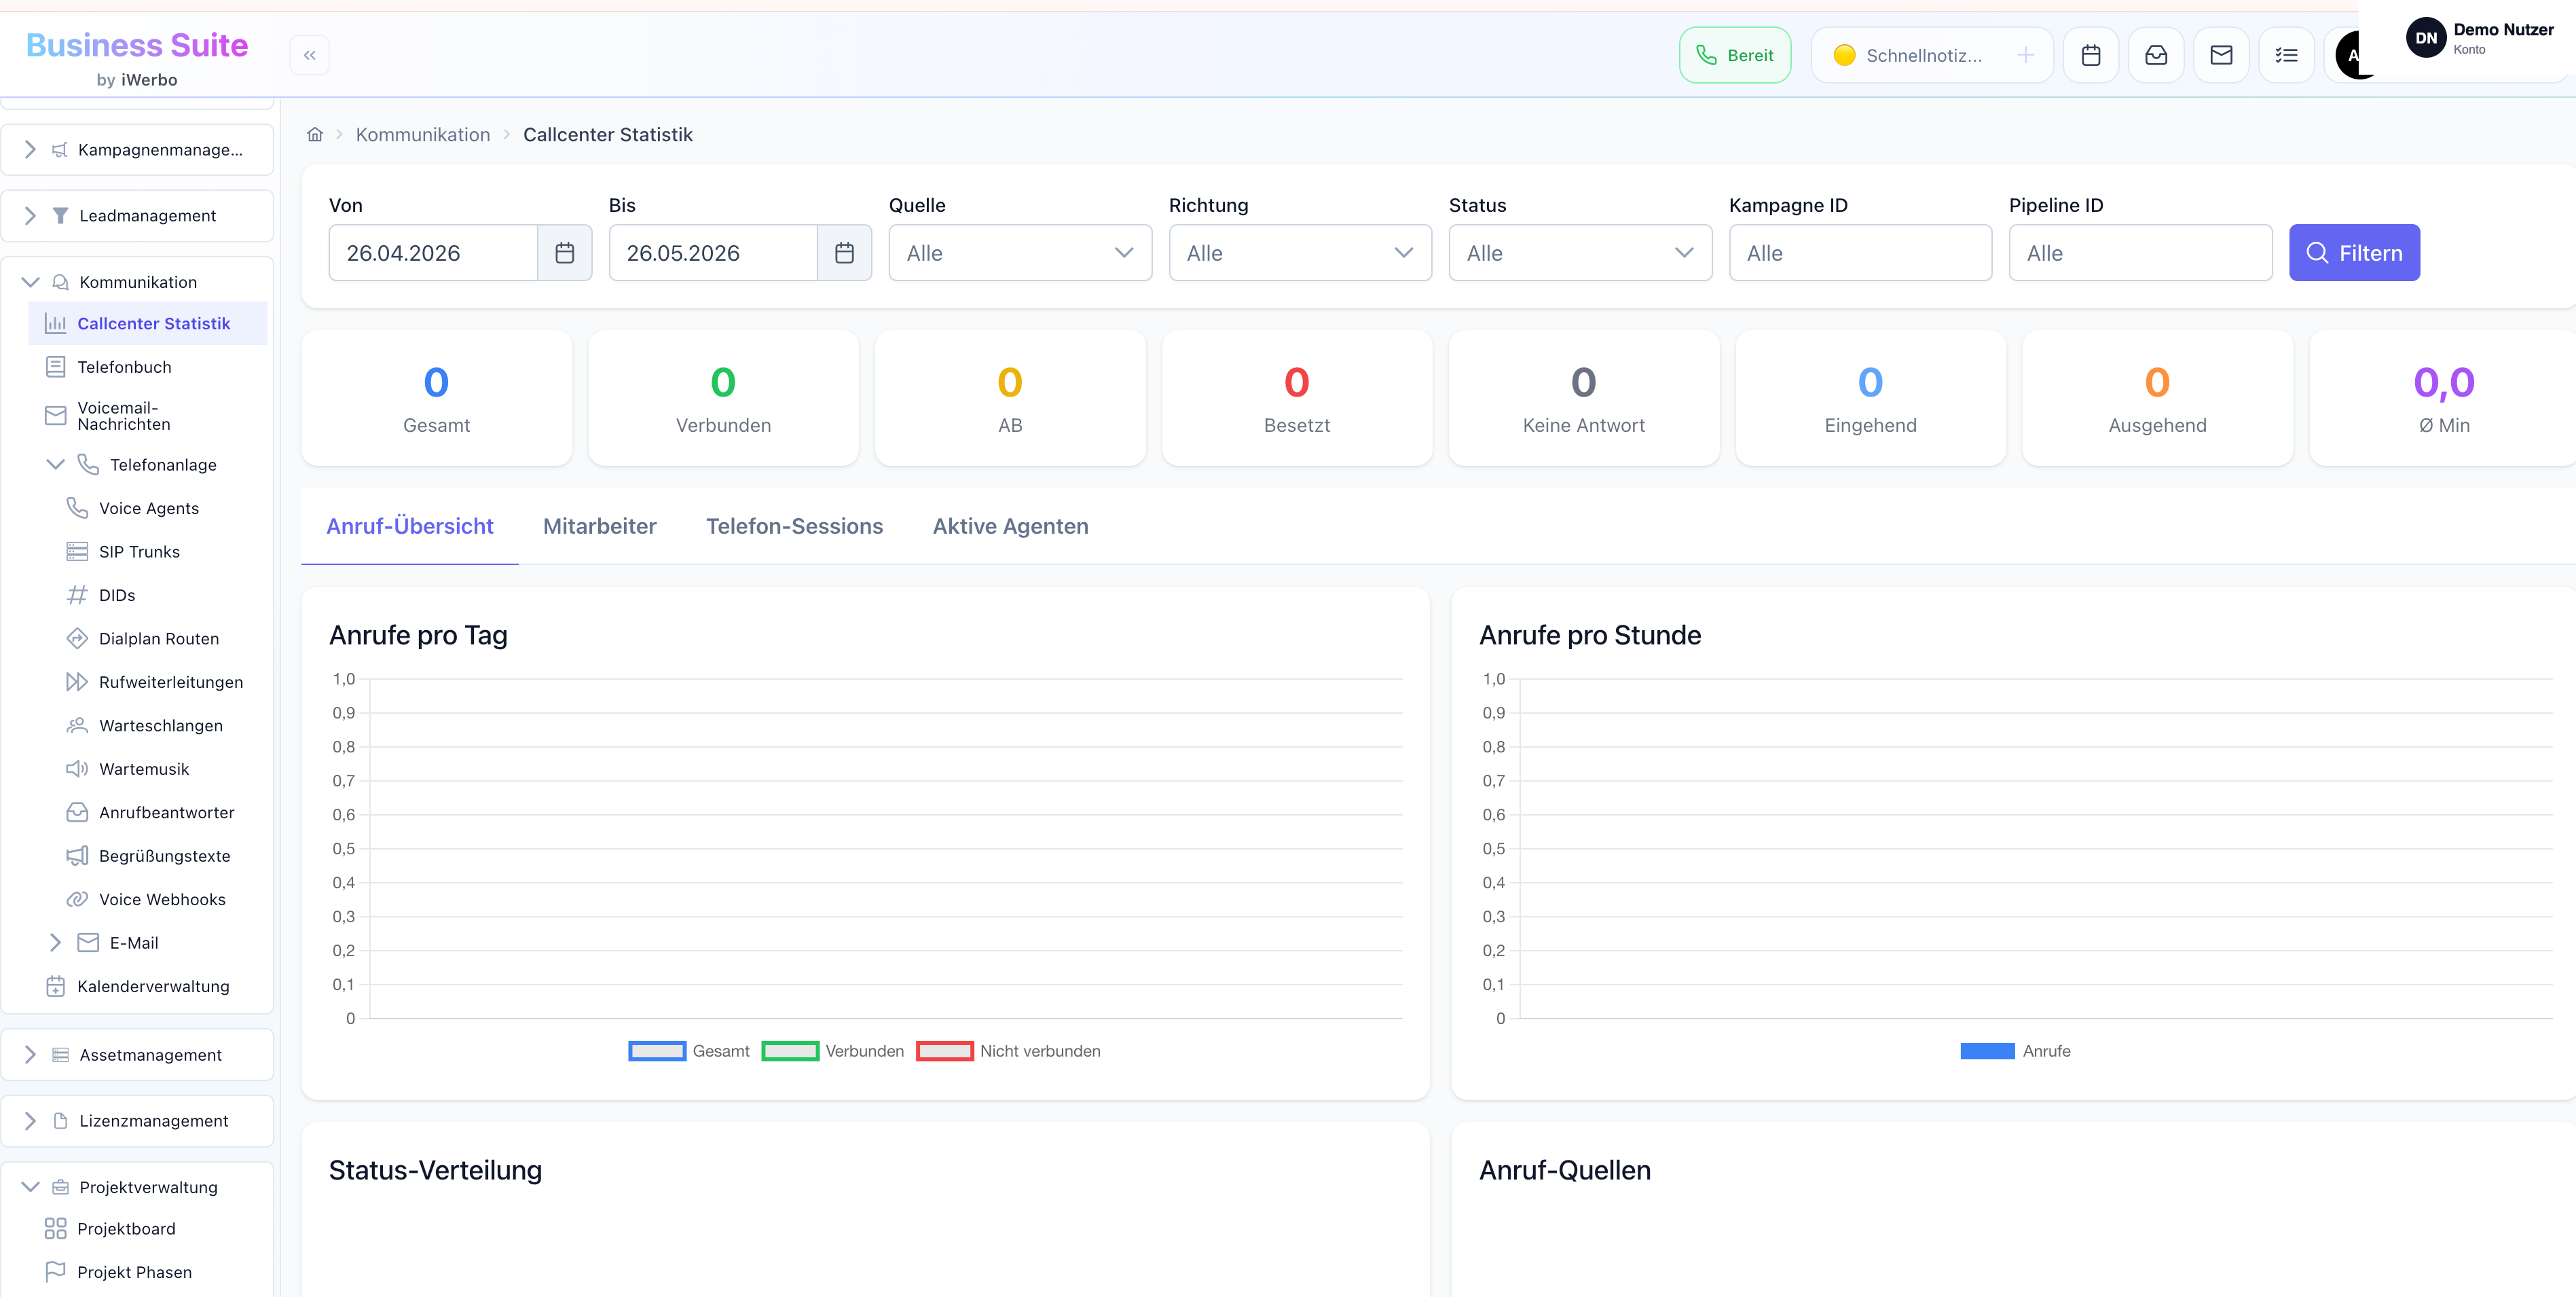Click the Anrufbeantworter inbox icon

point(77,812)
